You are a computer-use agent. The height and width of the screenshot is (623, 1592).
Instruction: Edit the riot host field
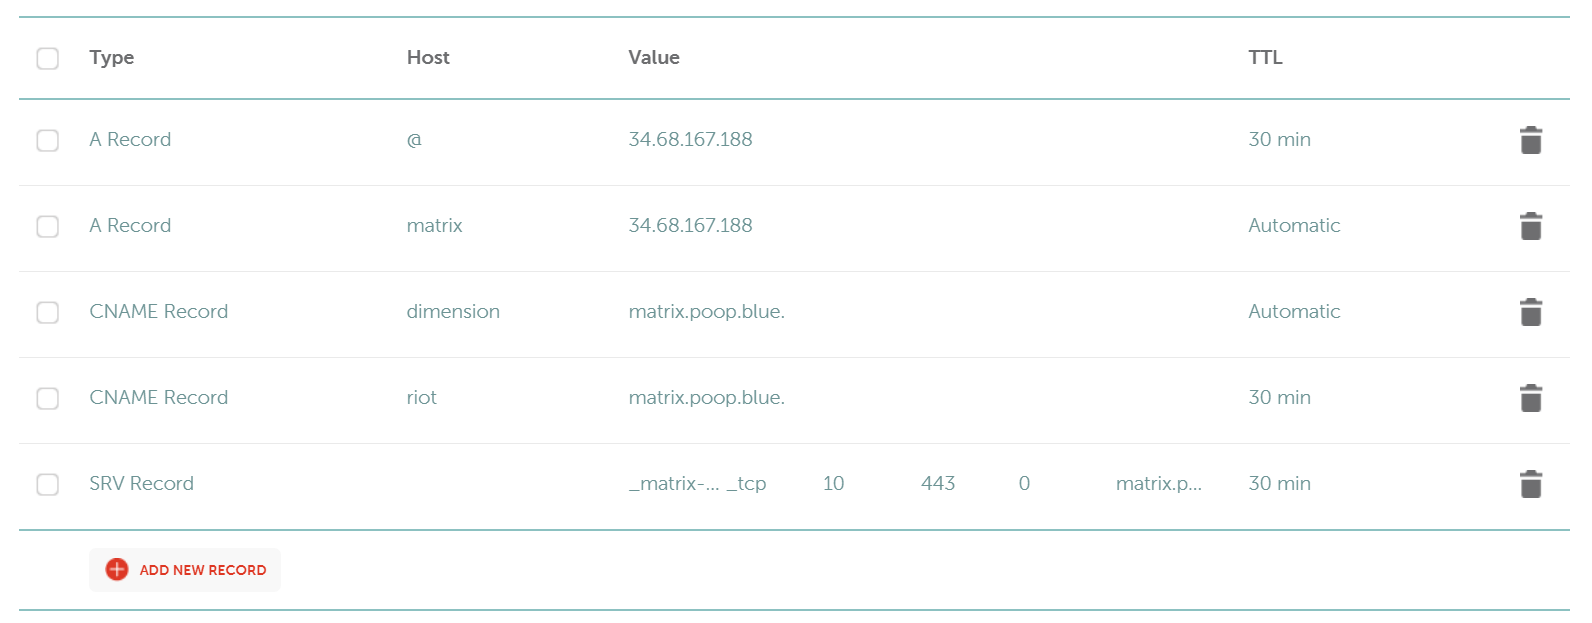(x=422, y=398)
